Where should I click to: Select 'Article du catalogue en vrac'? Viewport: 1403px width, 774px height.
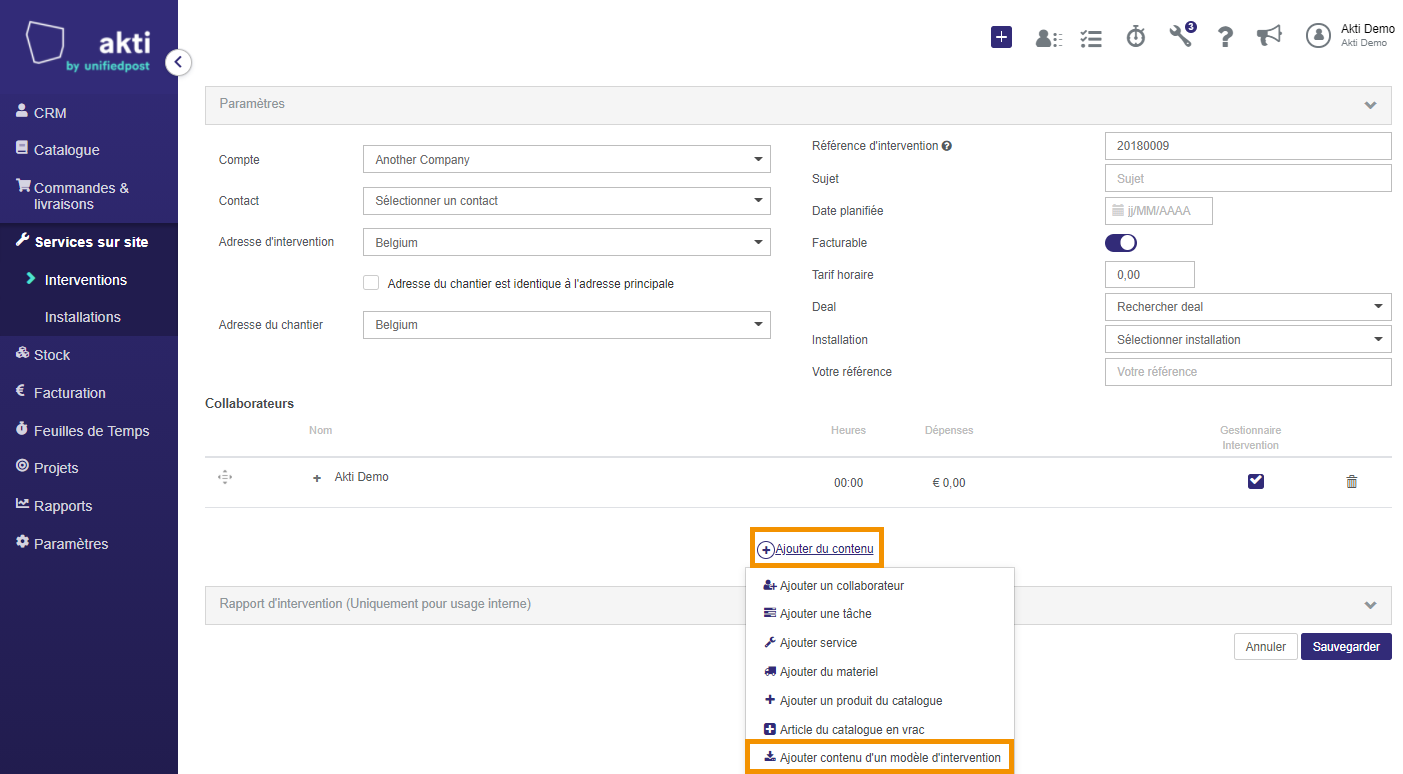pyautogui.click(x=880, y=729)
